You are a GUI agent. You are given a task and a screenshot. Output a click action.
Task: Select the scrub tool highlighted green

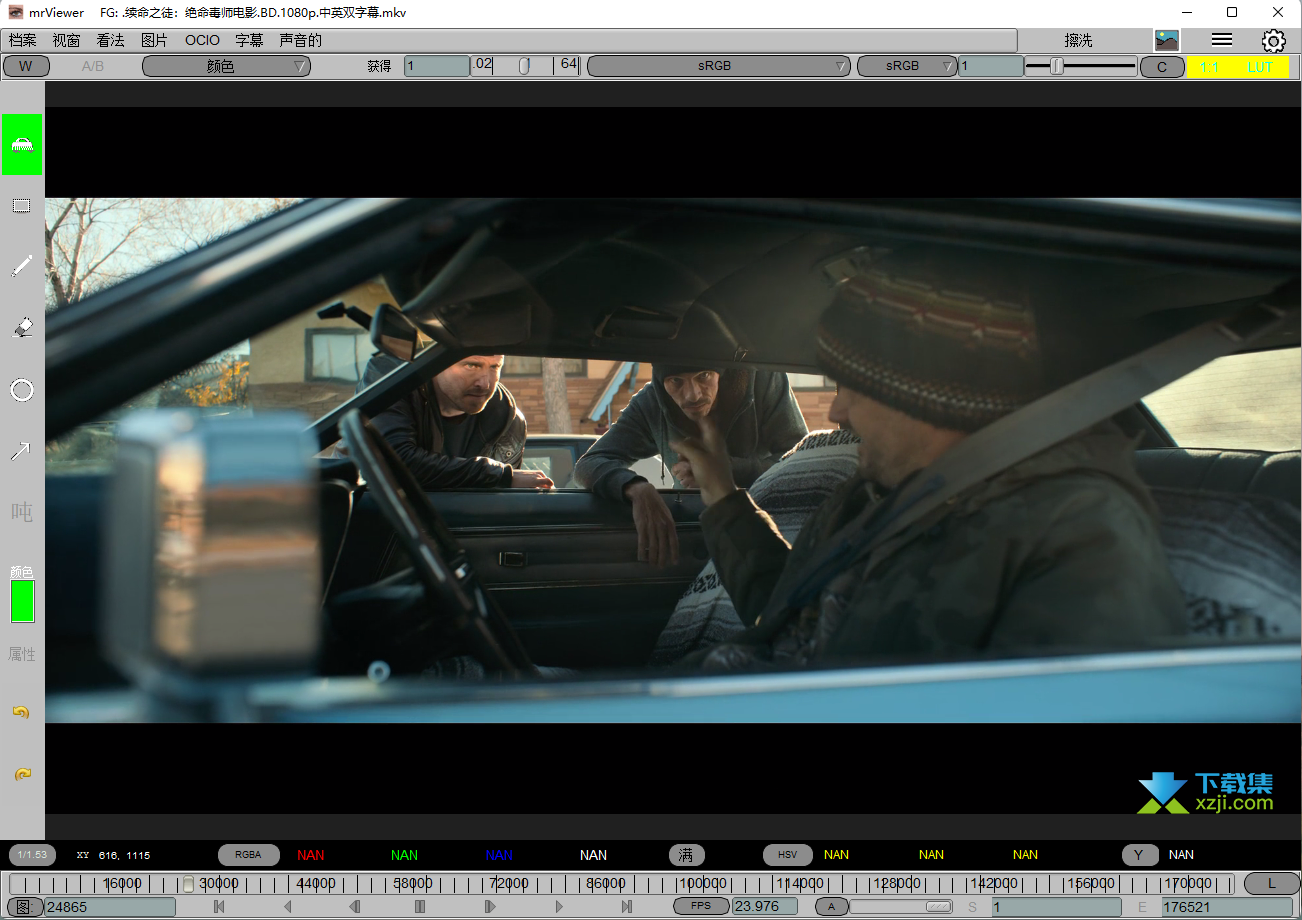pyautogui.click(x=22, y=144)
